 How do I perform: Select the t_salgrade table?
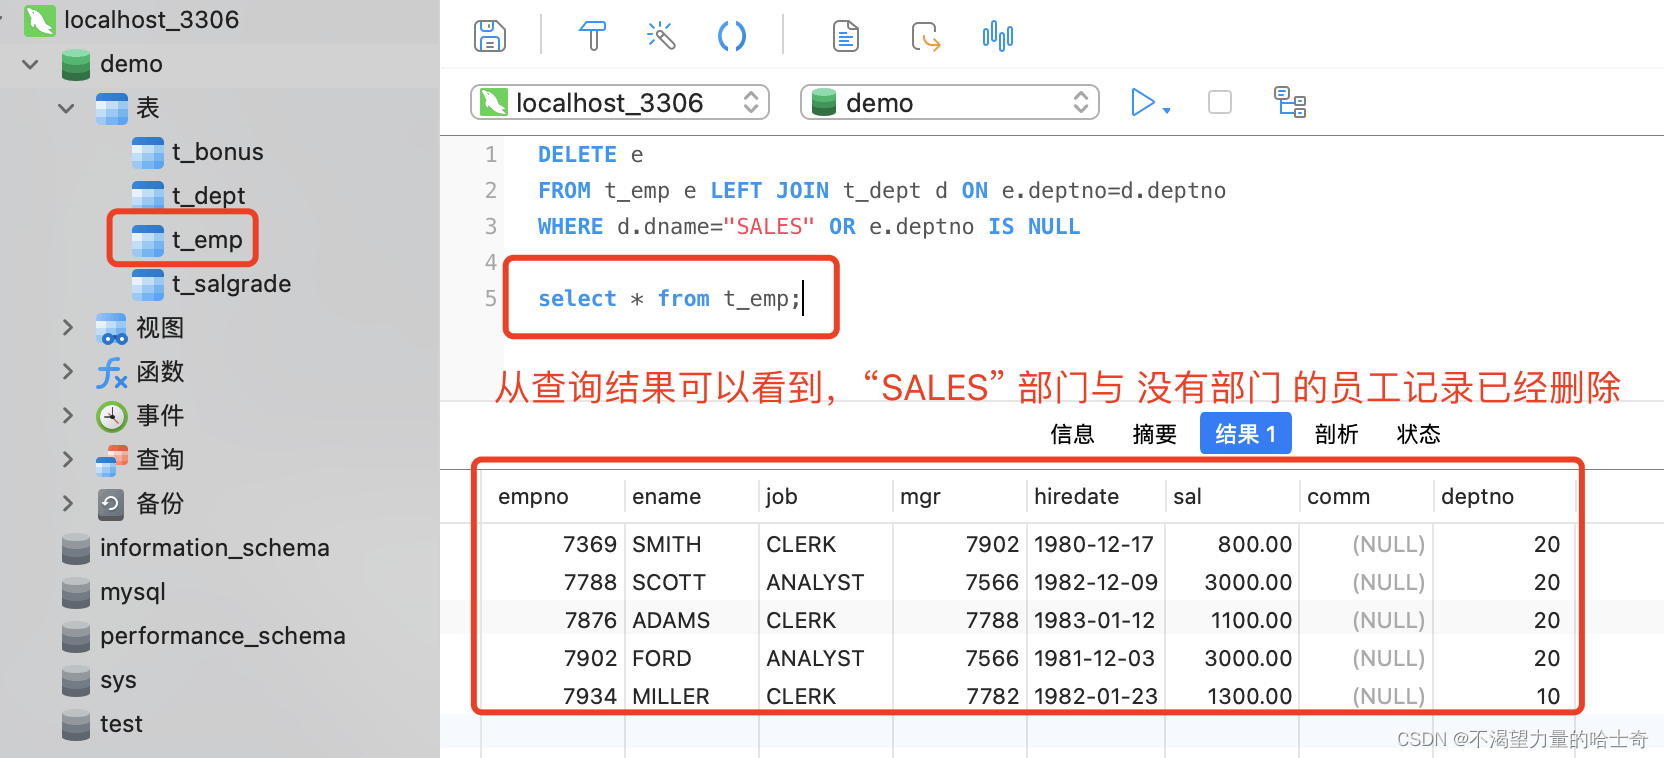coord(231,284)
